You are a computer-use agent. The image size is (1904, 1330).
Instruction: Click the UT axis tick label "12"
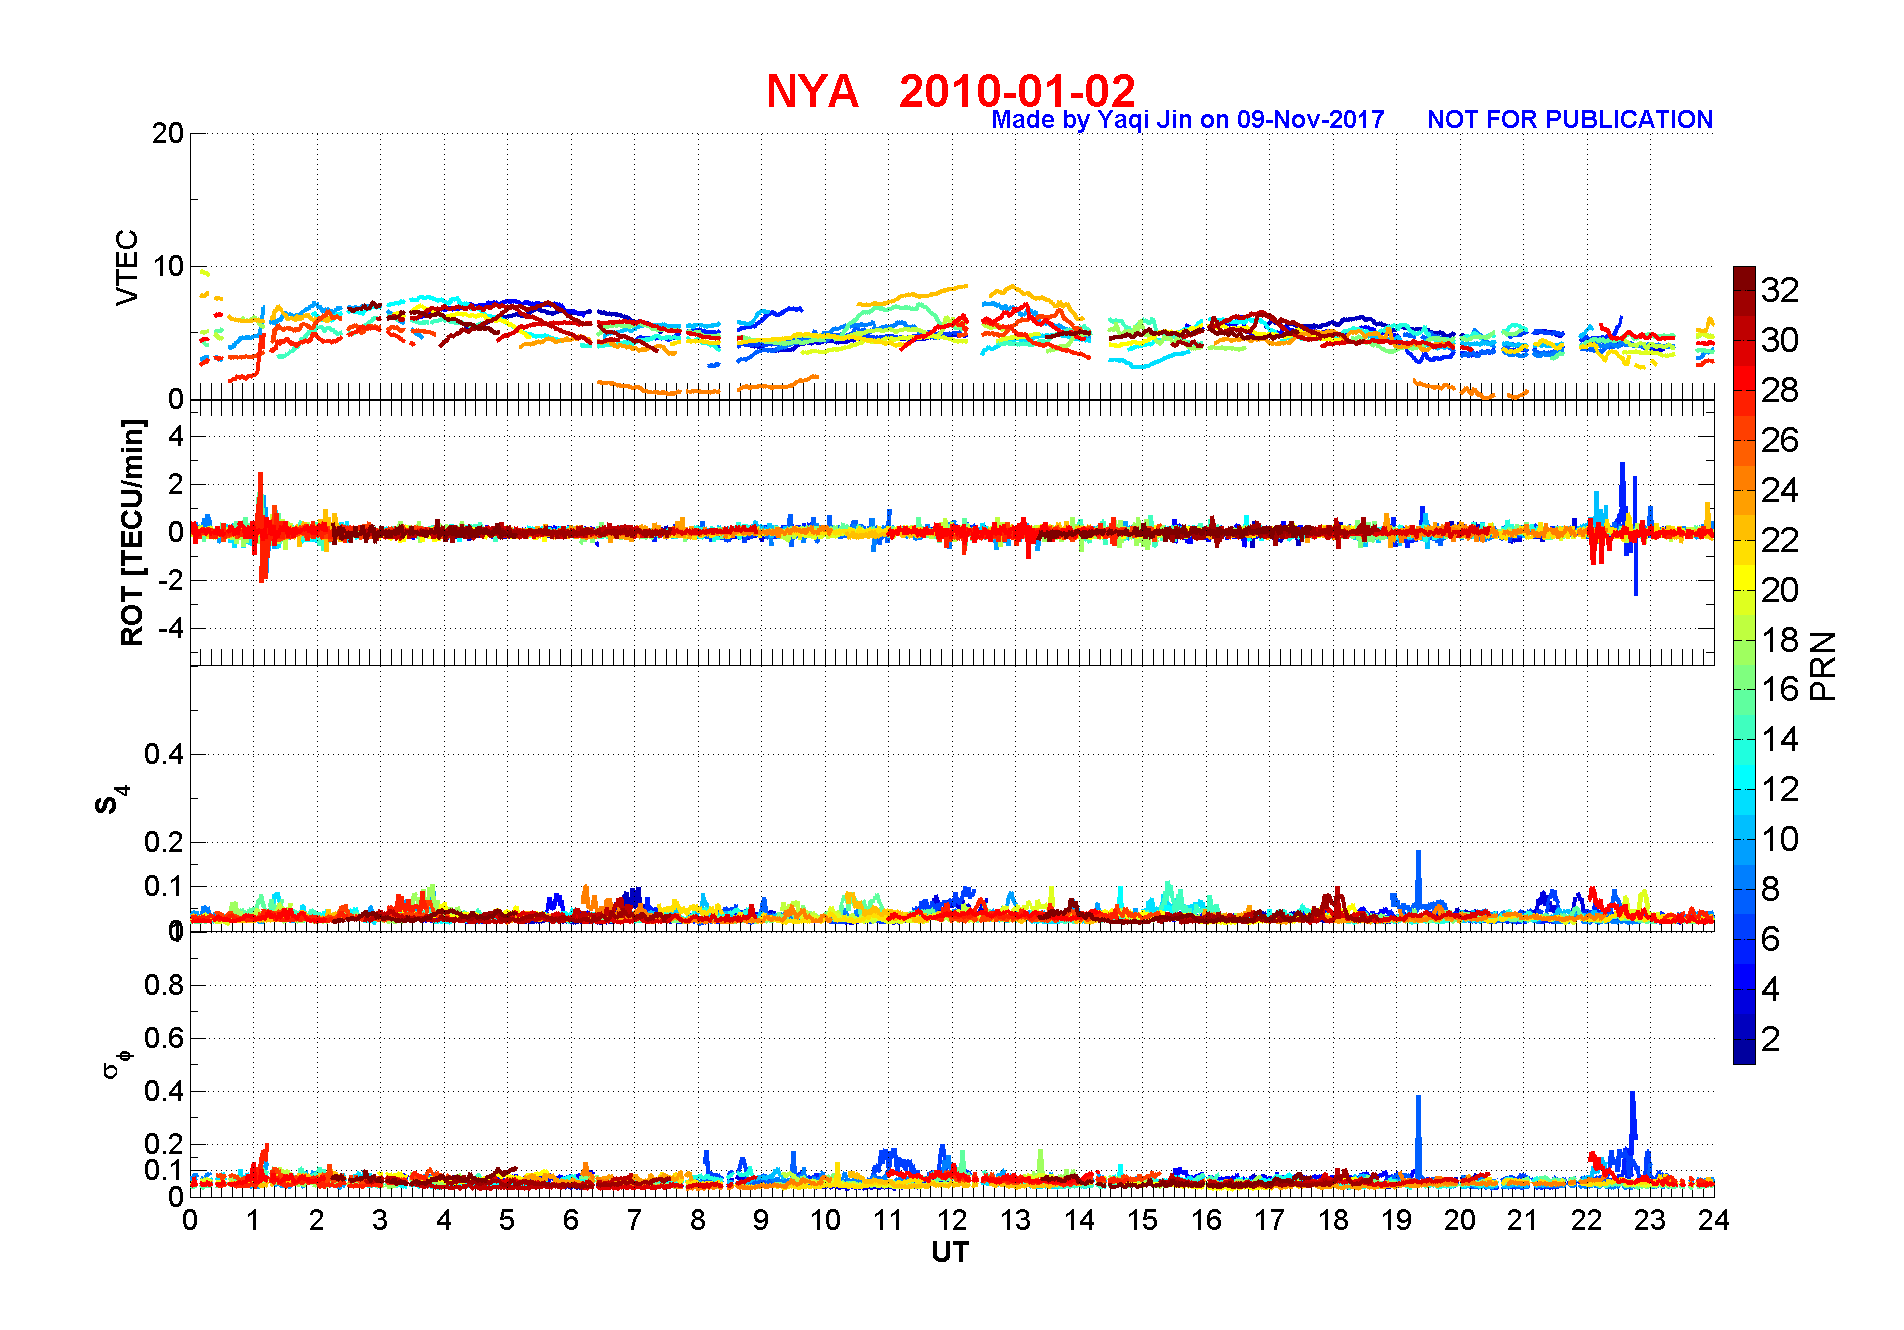pyautogui.click(x=951, y=1220)
